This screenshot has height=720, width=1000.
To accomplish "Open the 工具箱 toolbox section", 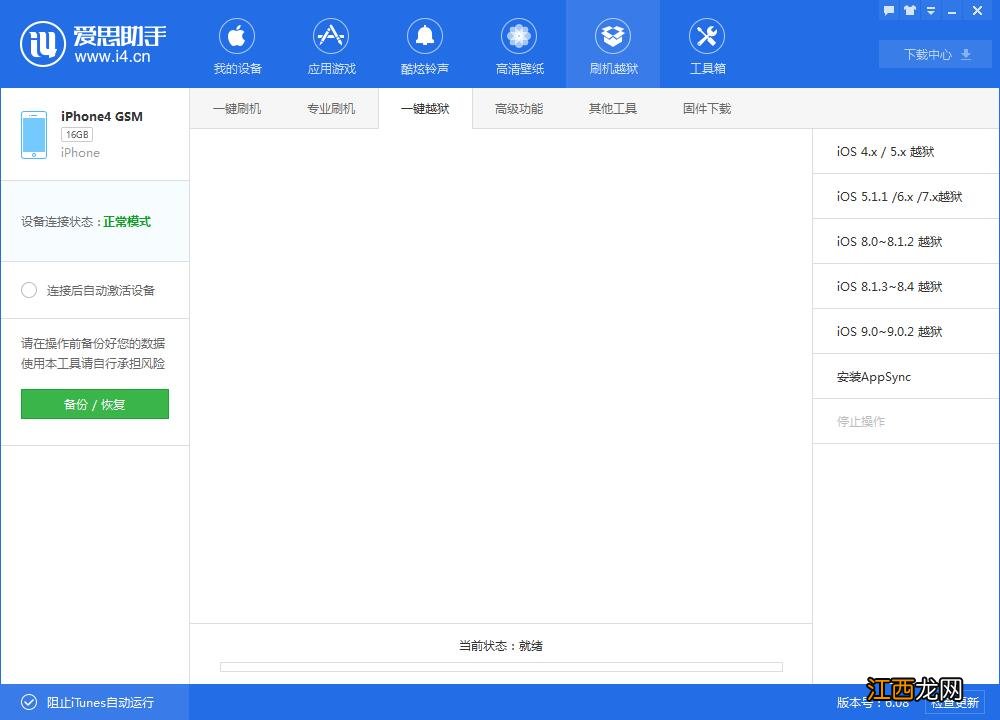I will point(707,47).
